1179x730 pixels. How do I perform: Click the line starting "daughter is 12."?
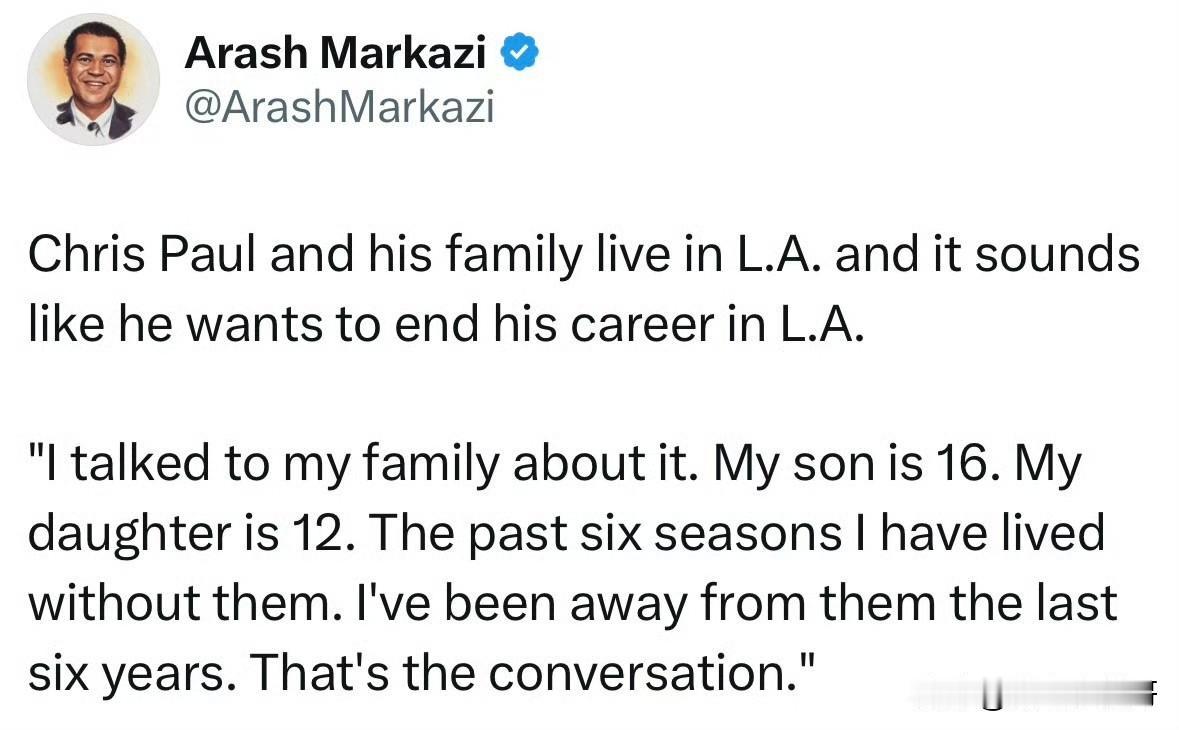[567, 533]
